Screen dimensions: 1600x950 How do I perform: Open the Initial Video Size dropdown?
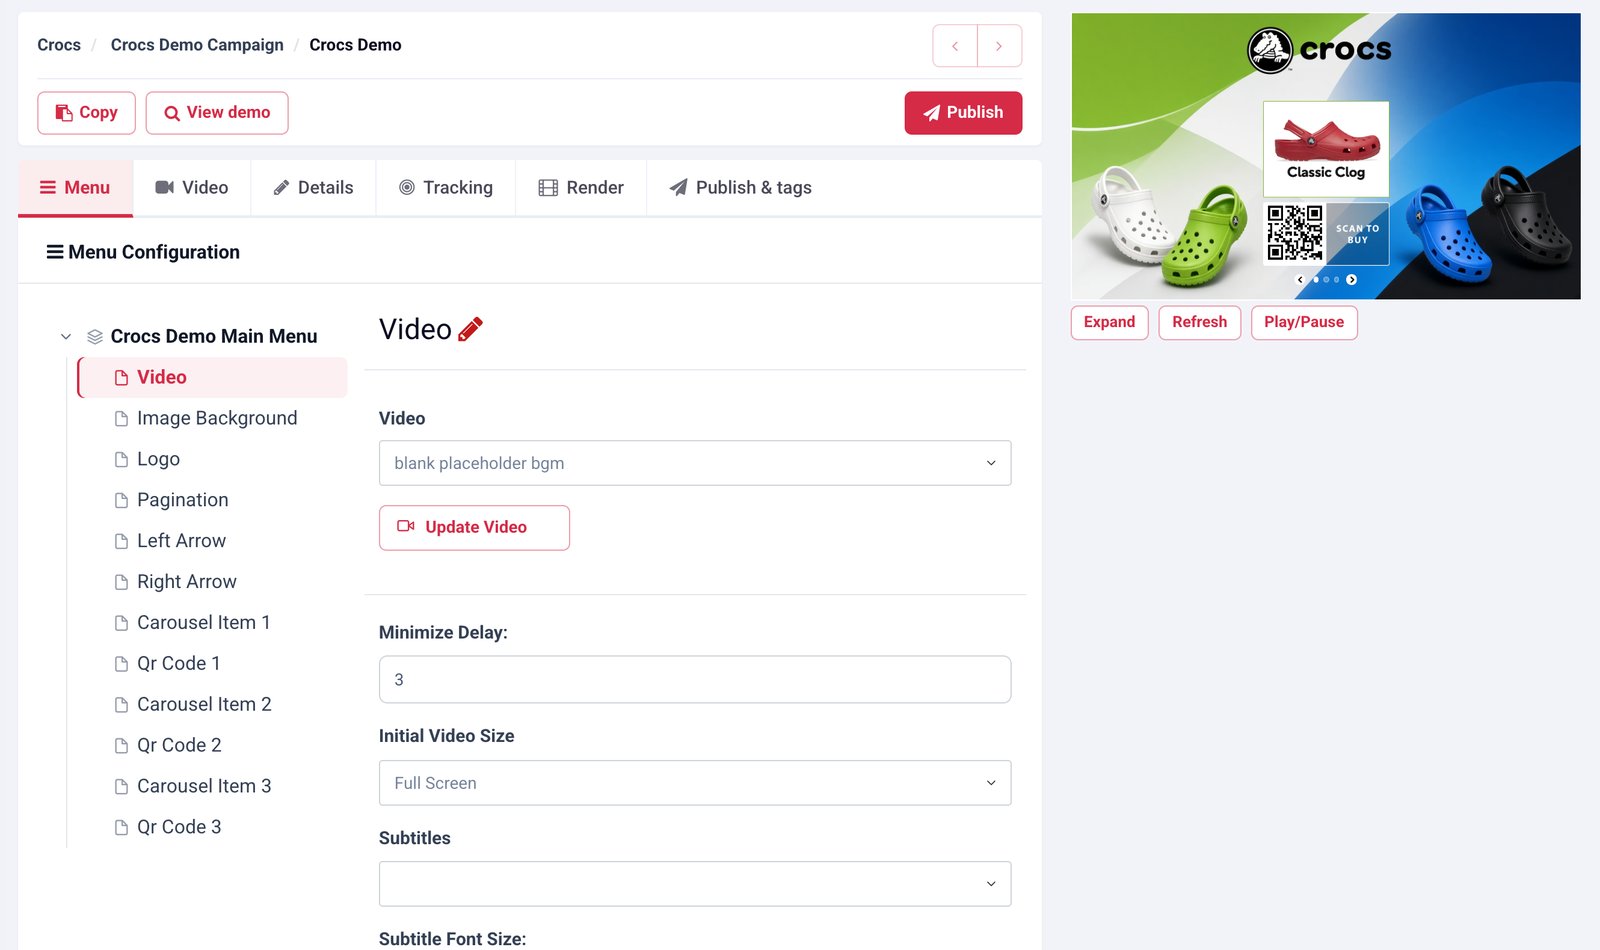tap(695, 783)
